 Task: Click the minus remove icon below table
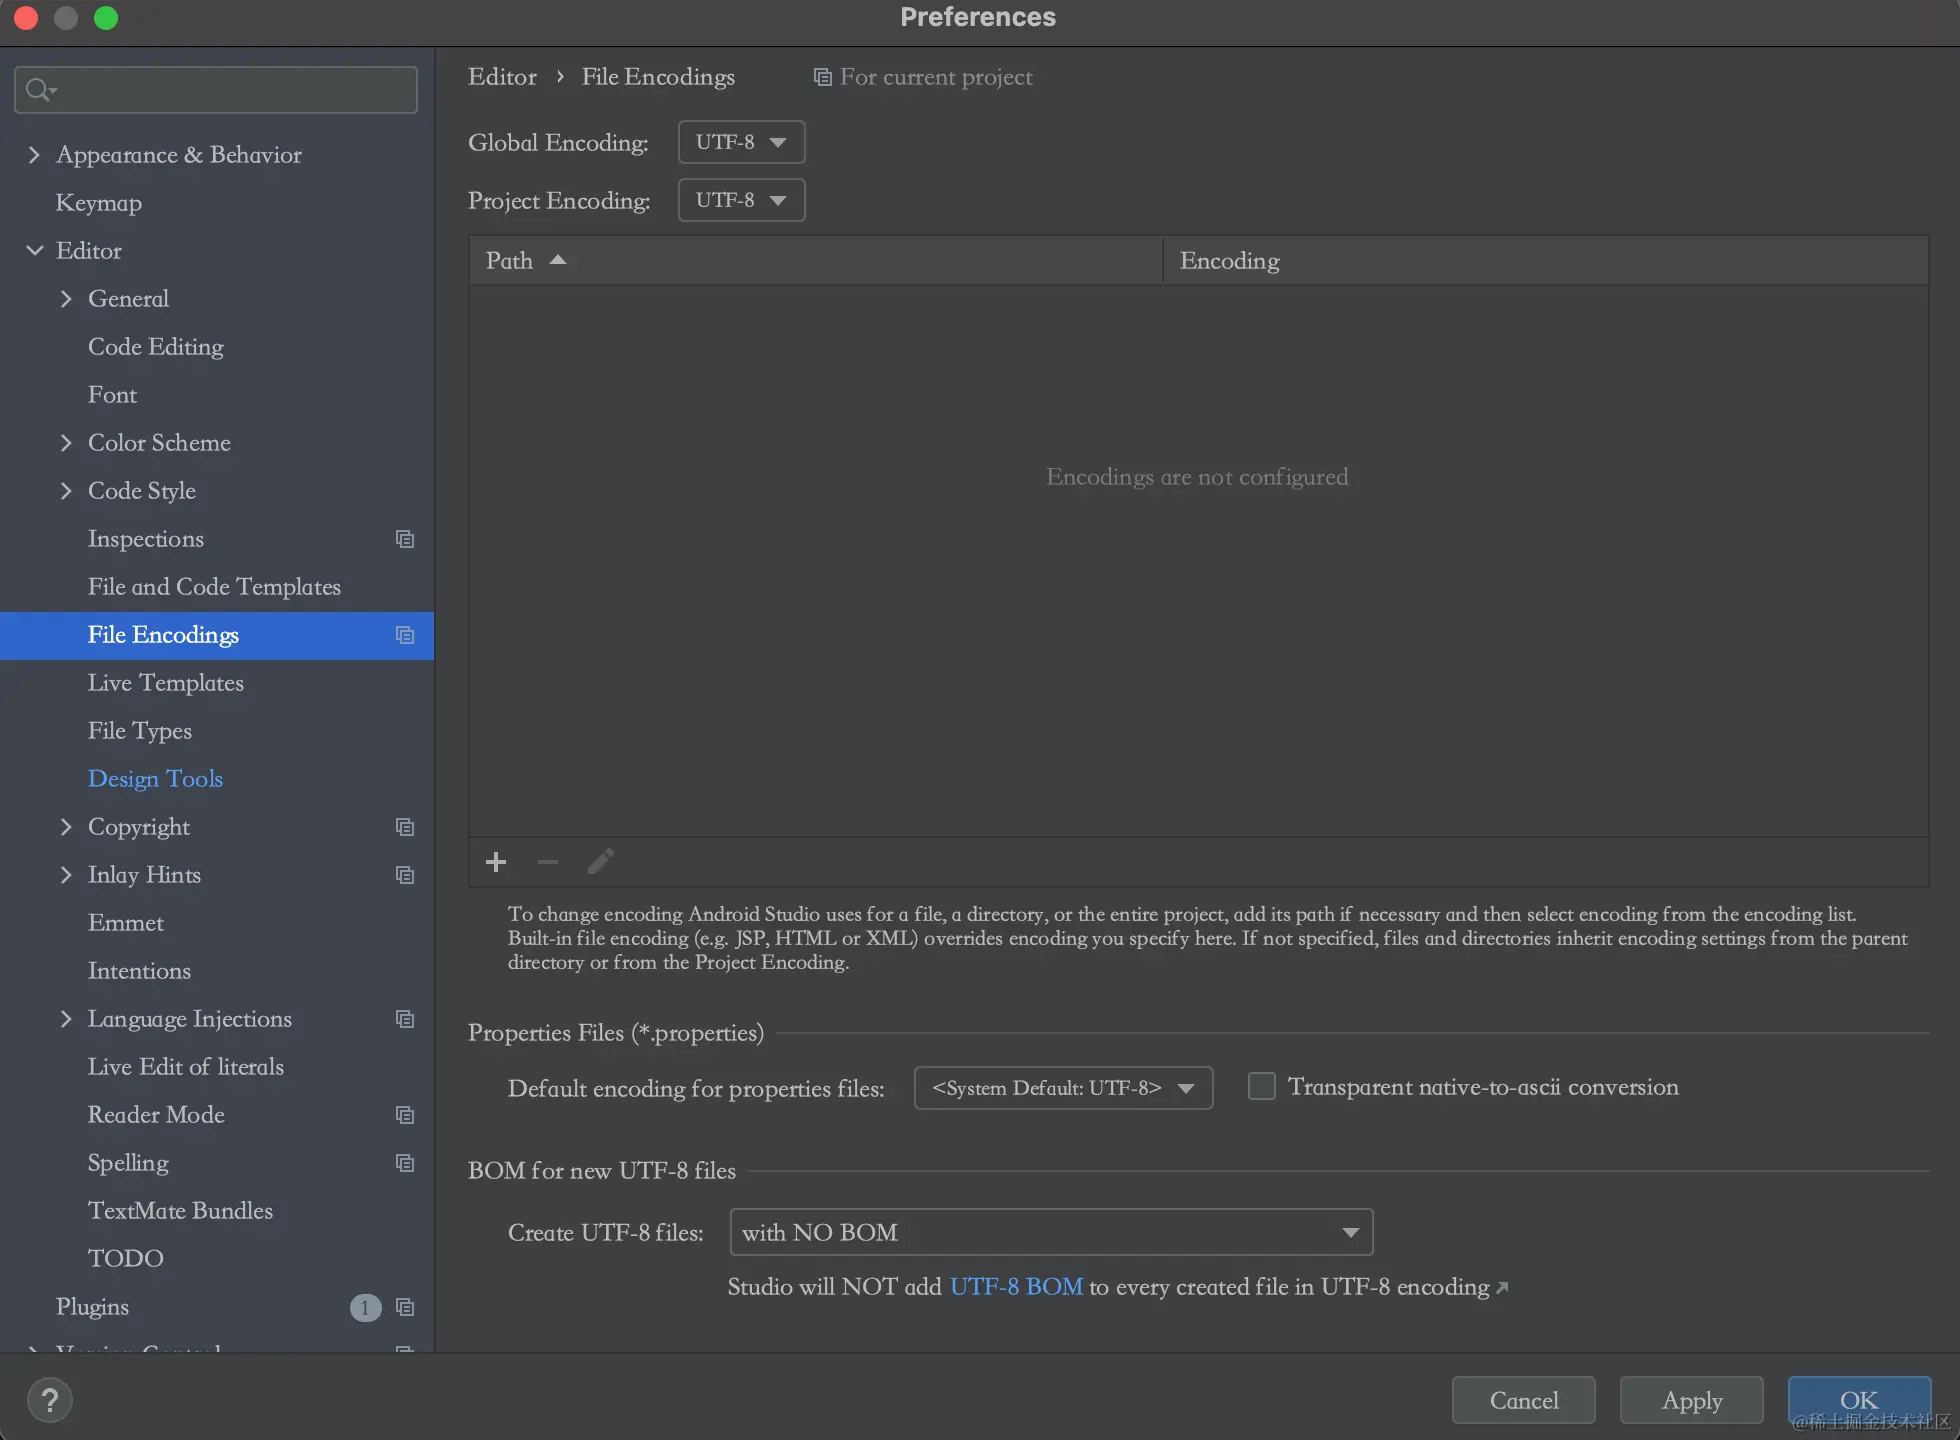(x=548, y=862)
